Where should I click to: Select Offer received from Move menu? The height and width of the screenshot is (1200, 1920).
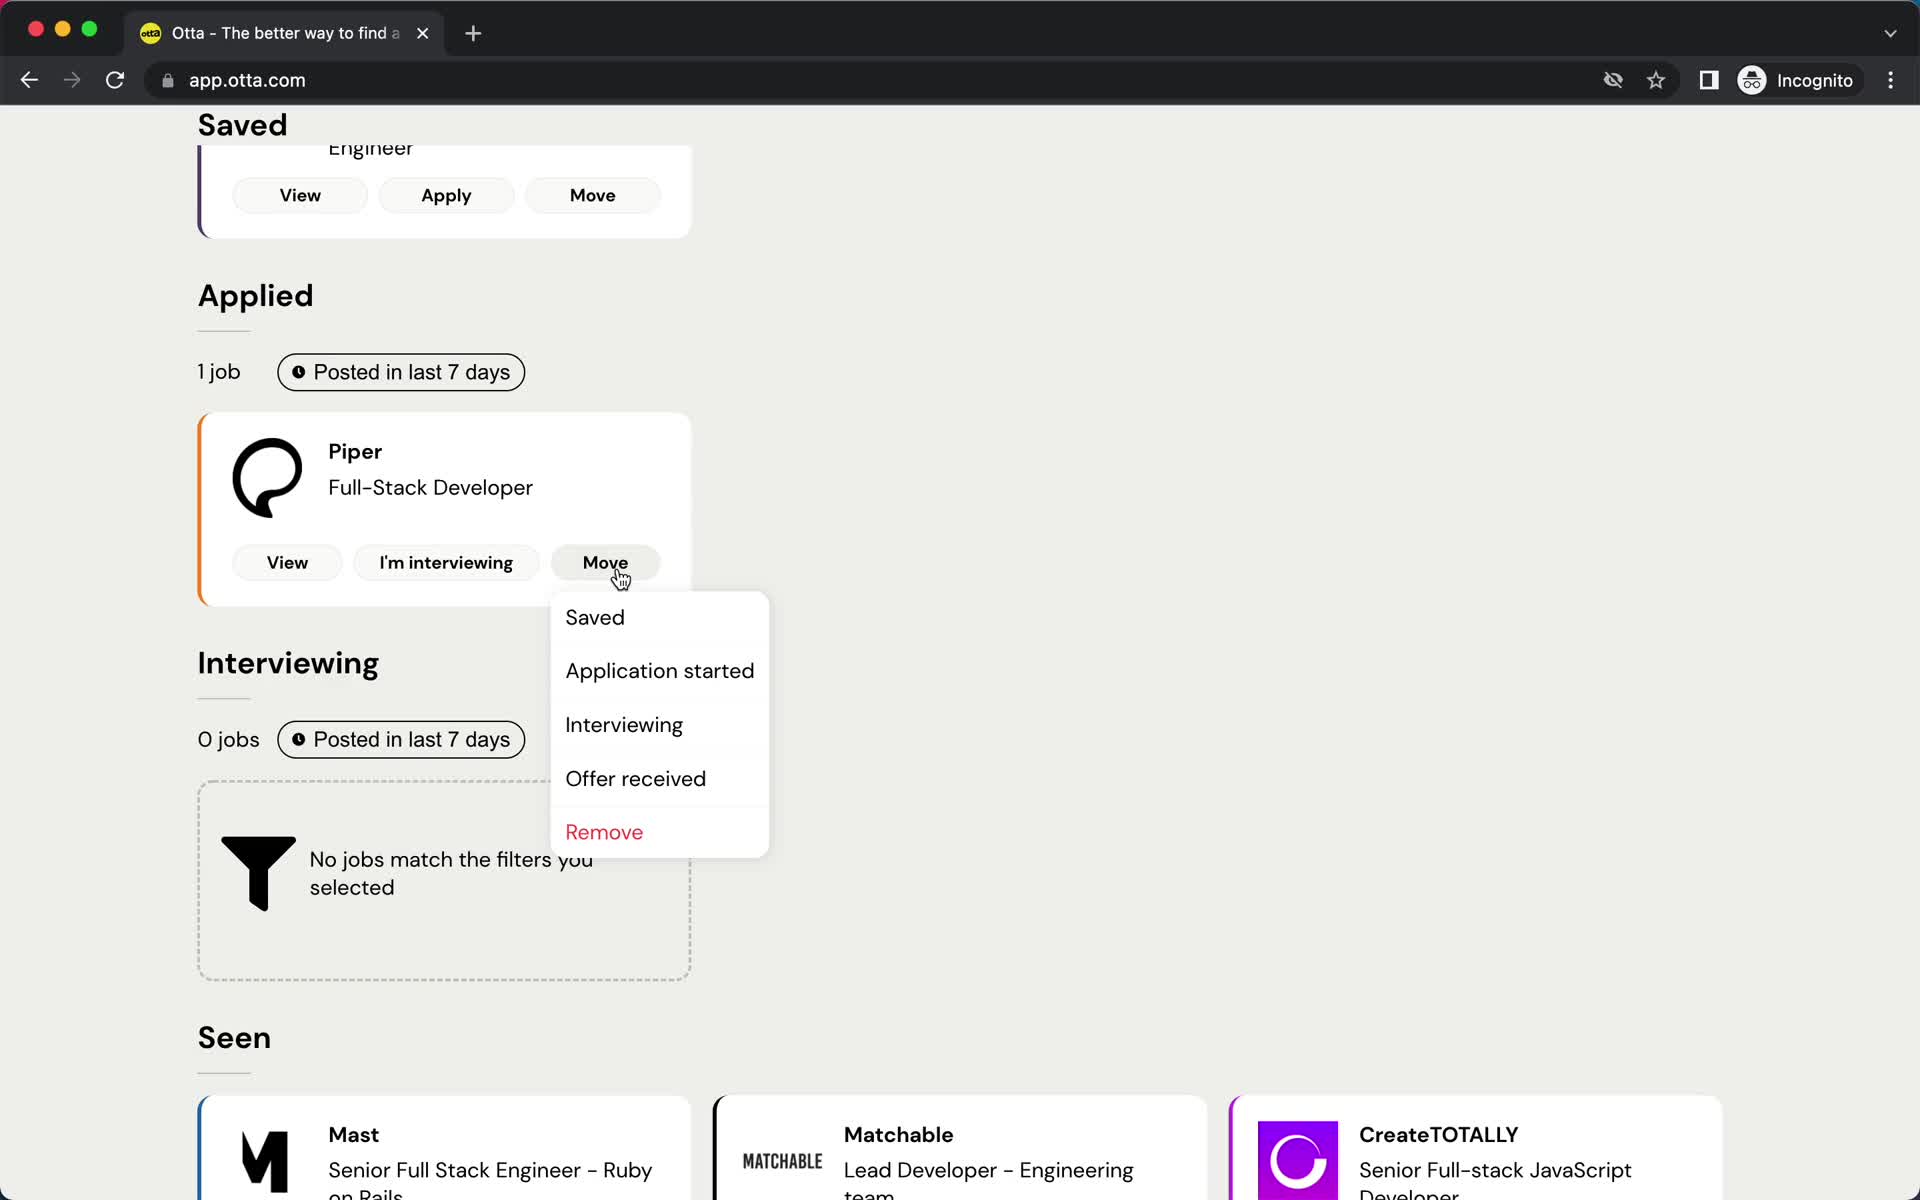click(659, 779)
